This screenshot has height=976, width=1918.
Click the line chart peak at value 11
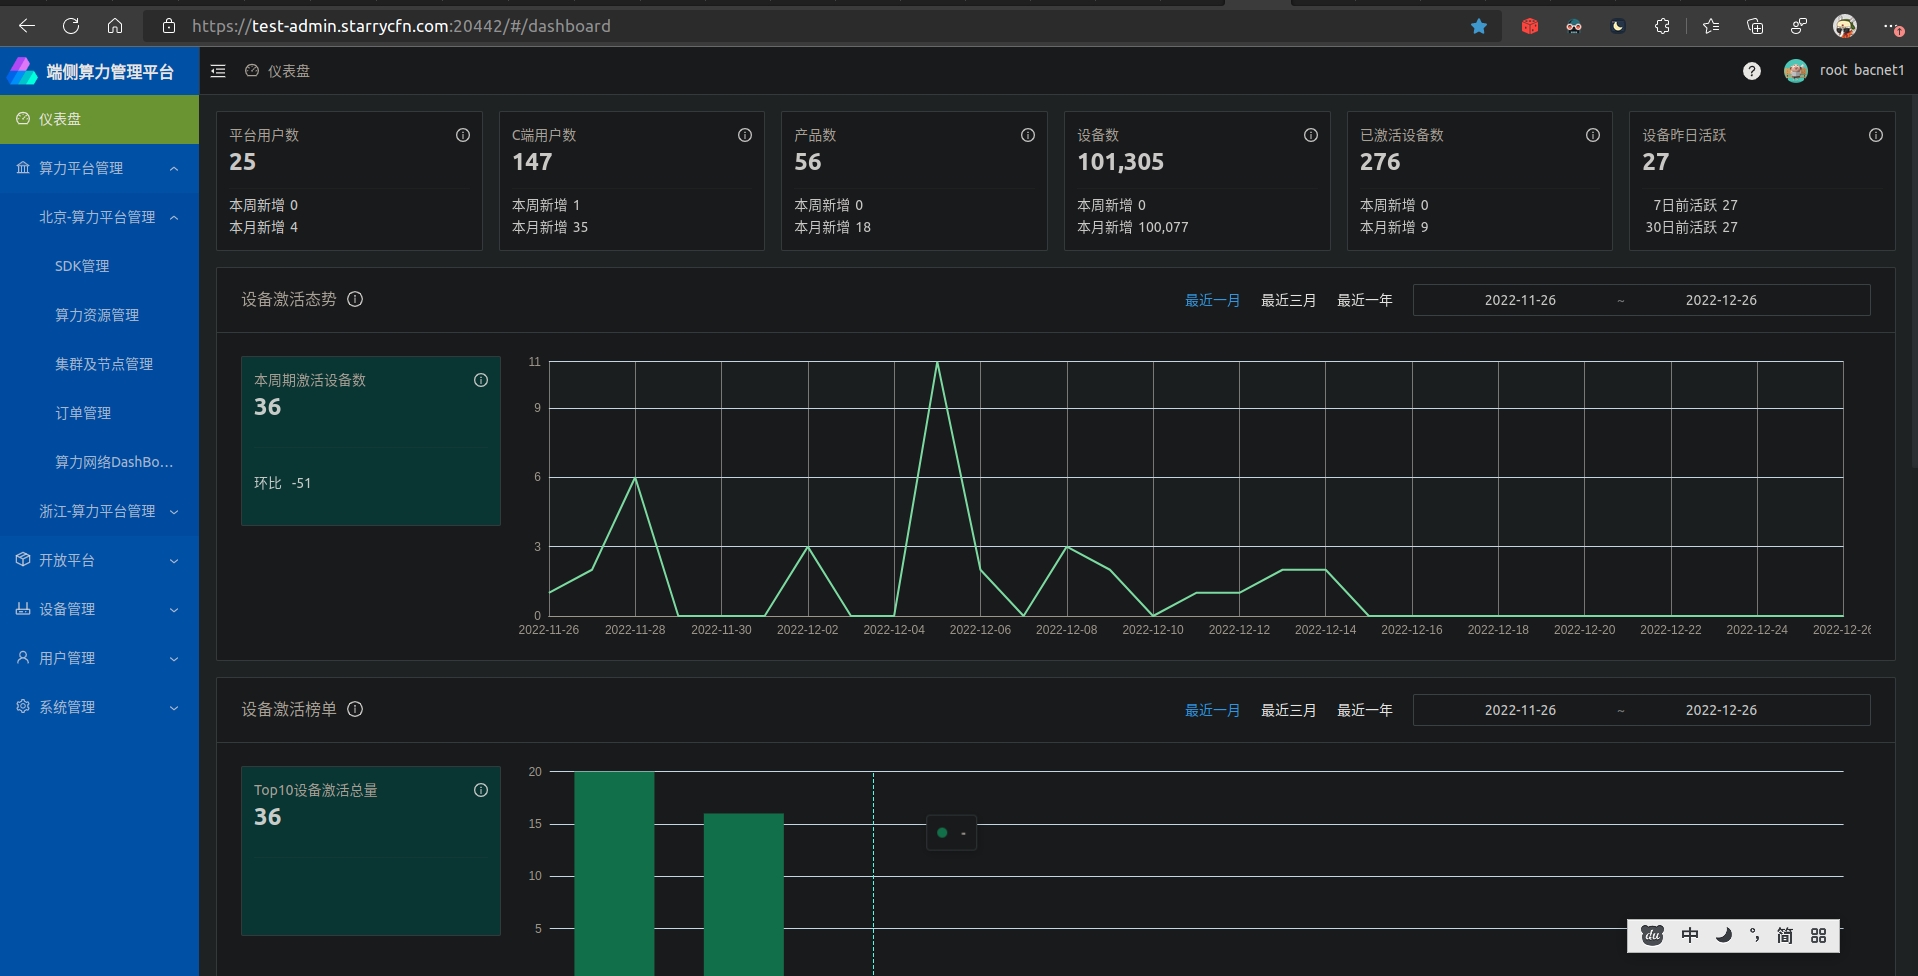[937, 362]
